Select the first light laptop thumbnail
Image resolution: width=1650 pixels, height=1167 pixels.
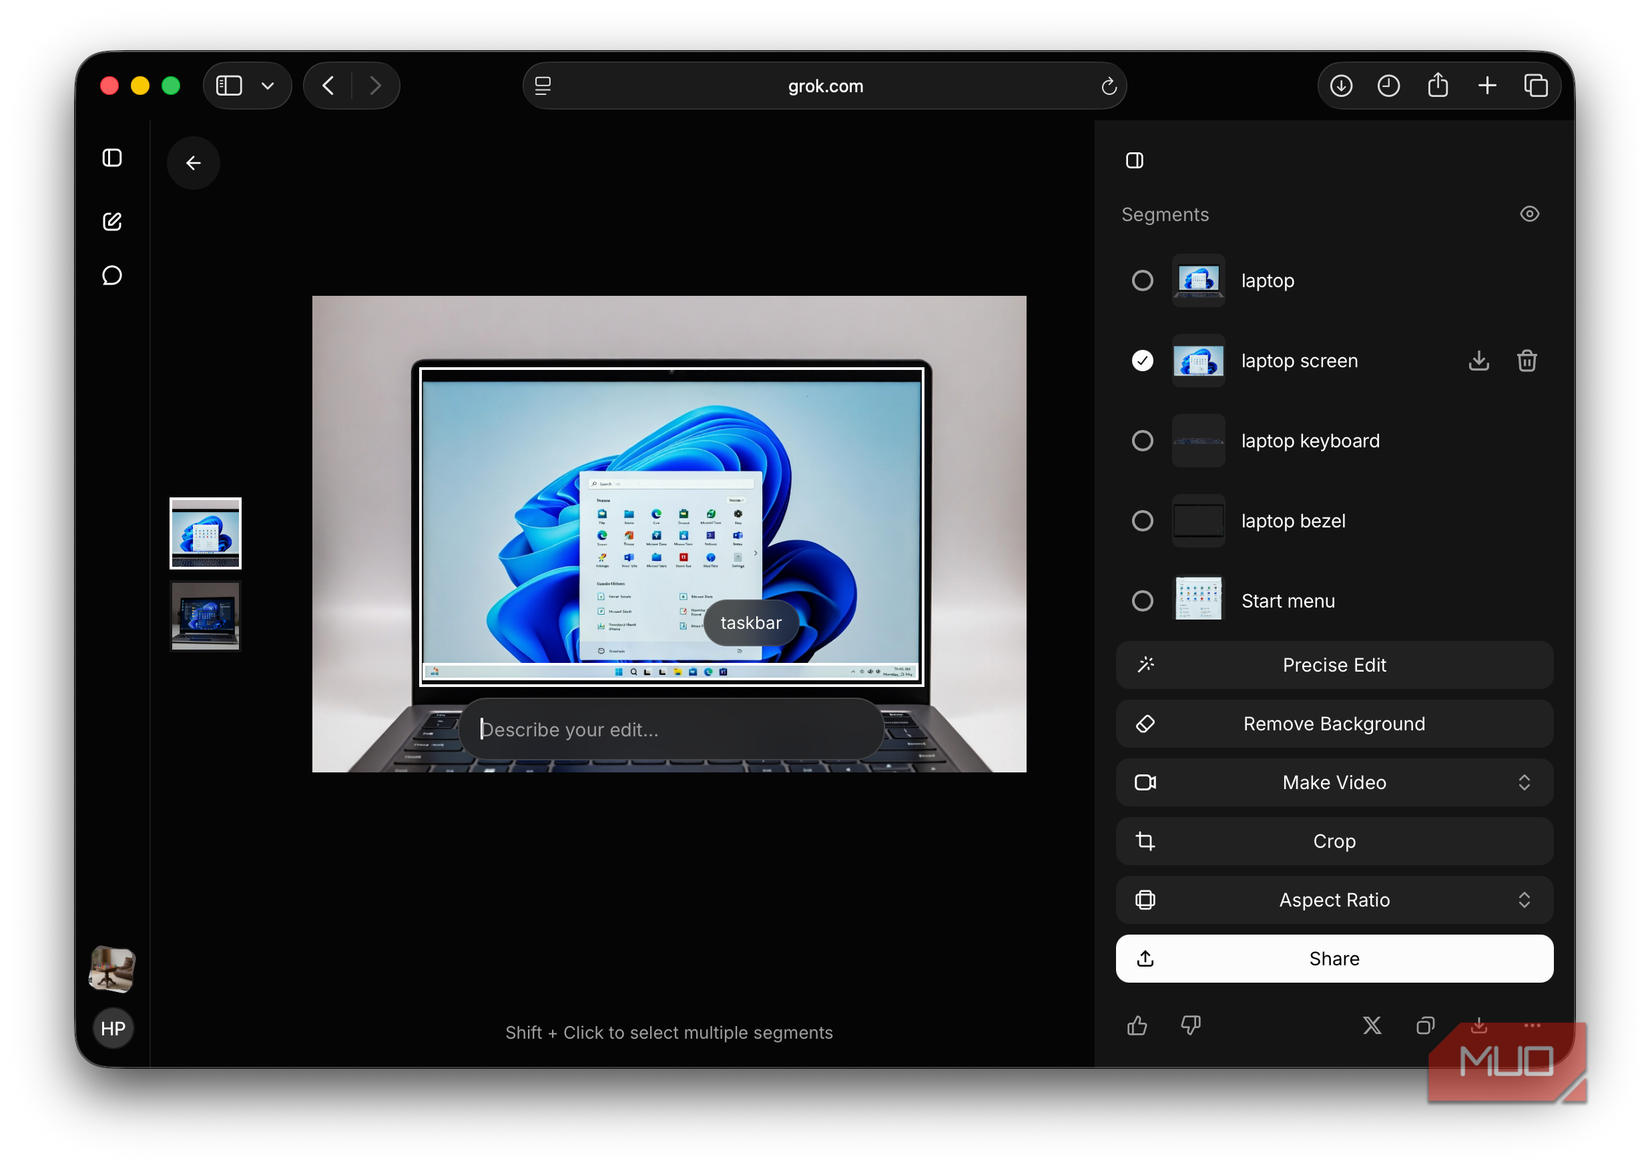[205, 533]
